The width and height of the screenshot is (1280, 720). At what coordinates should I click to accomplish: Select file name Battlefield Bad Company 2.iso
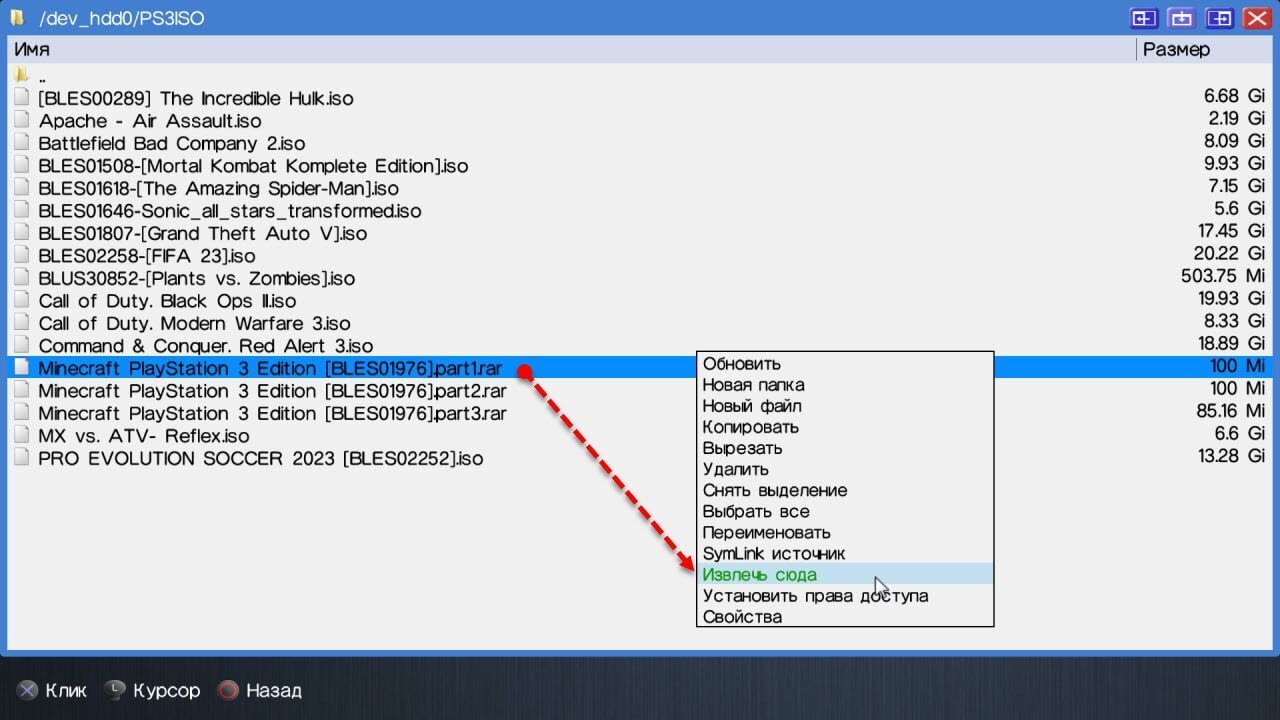point(172,143)
